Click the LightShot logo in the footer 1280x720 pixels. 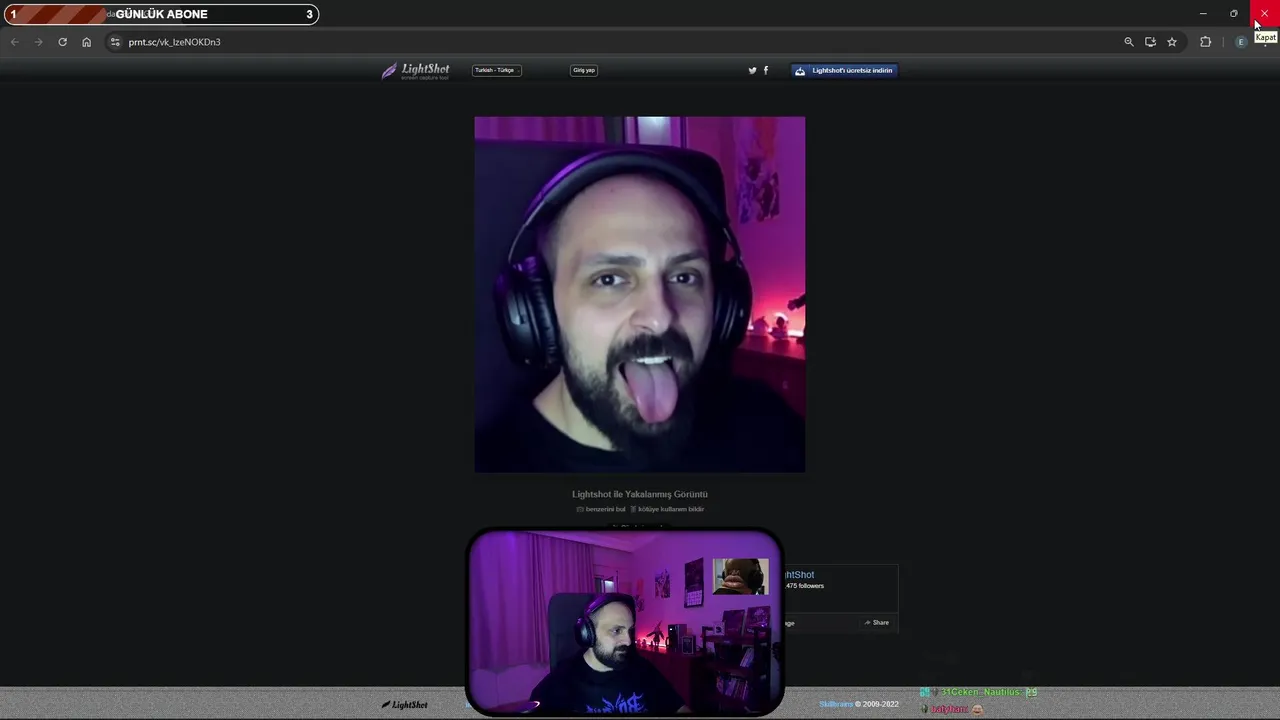[405, 705]
